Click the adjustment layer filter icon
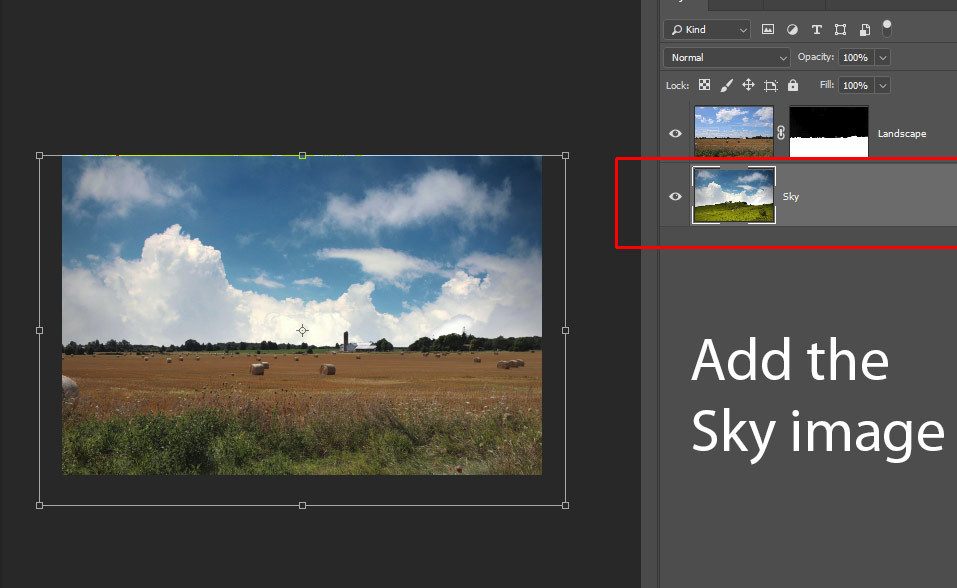Viewport: 957px width, 588px height. click(x=792, y=30)
